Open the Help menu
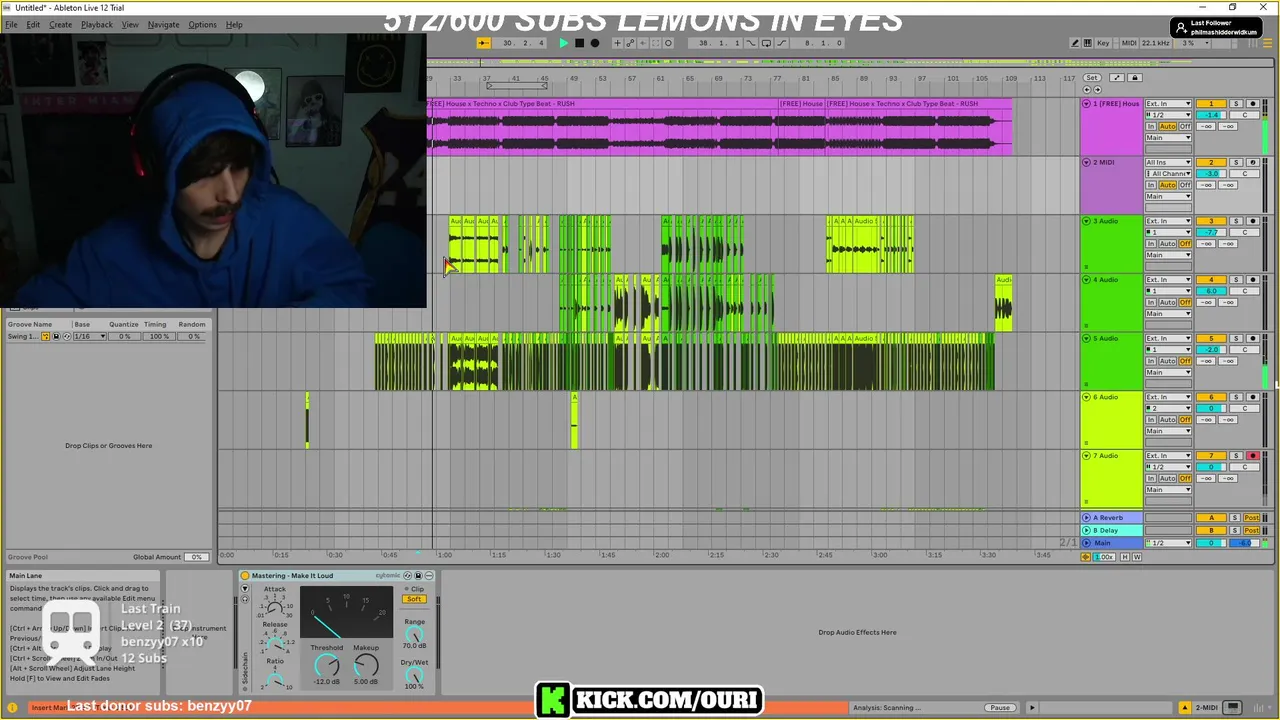This screenshot has width=1280, height=720. (x=234, y=24)
